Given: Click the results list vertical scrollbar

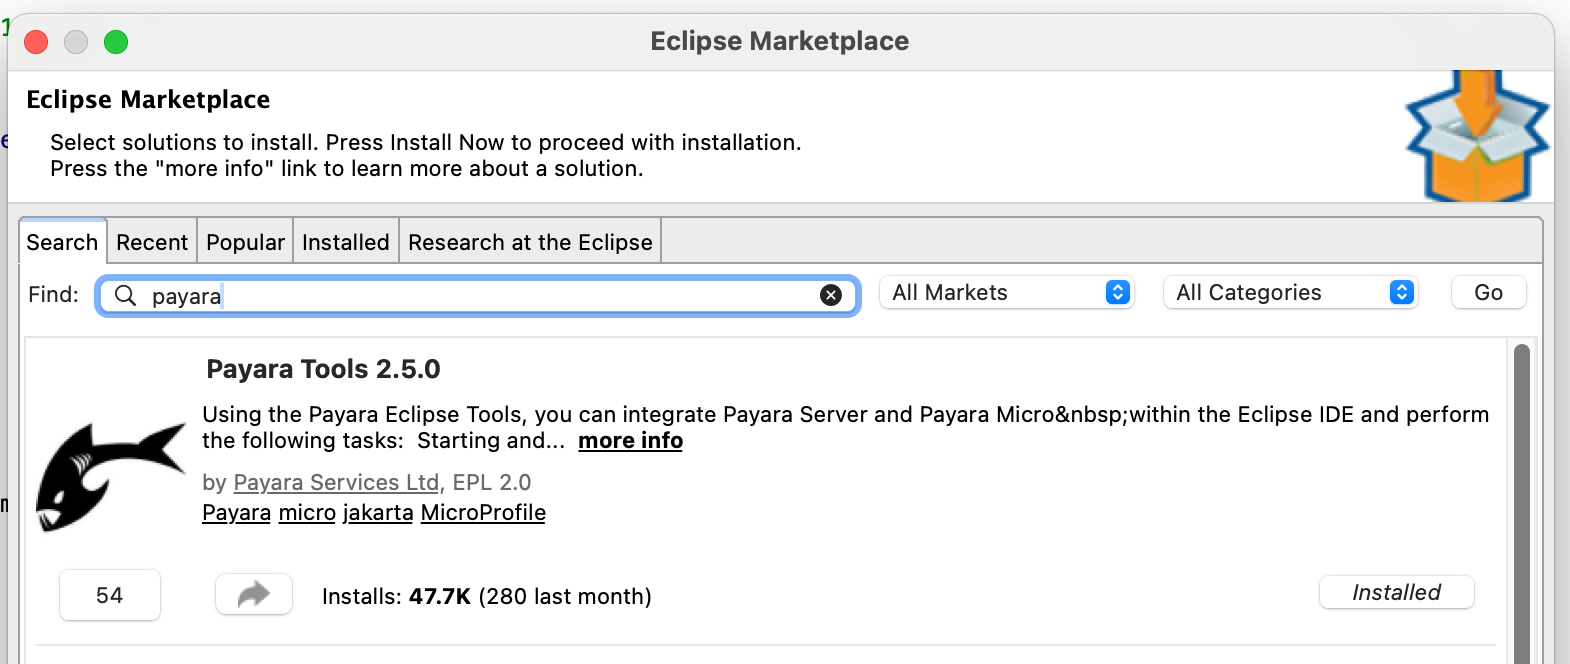Looking at the screenshot, I should coord(1522,503).
